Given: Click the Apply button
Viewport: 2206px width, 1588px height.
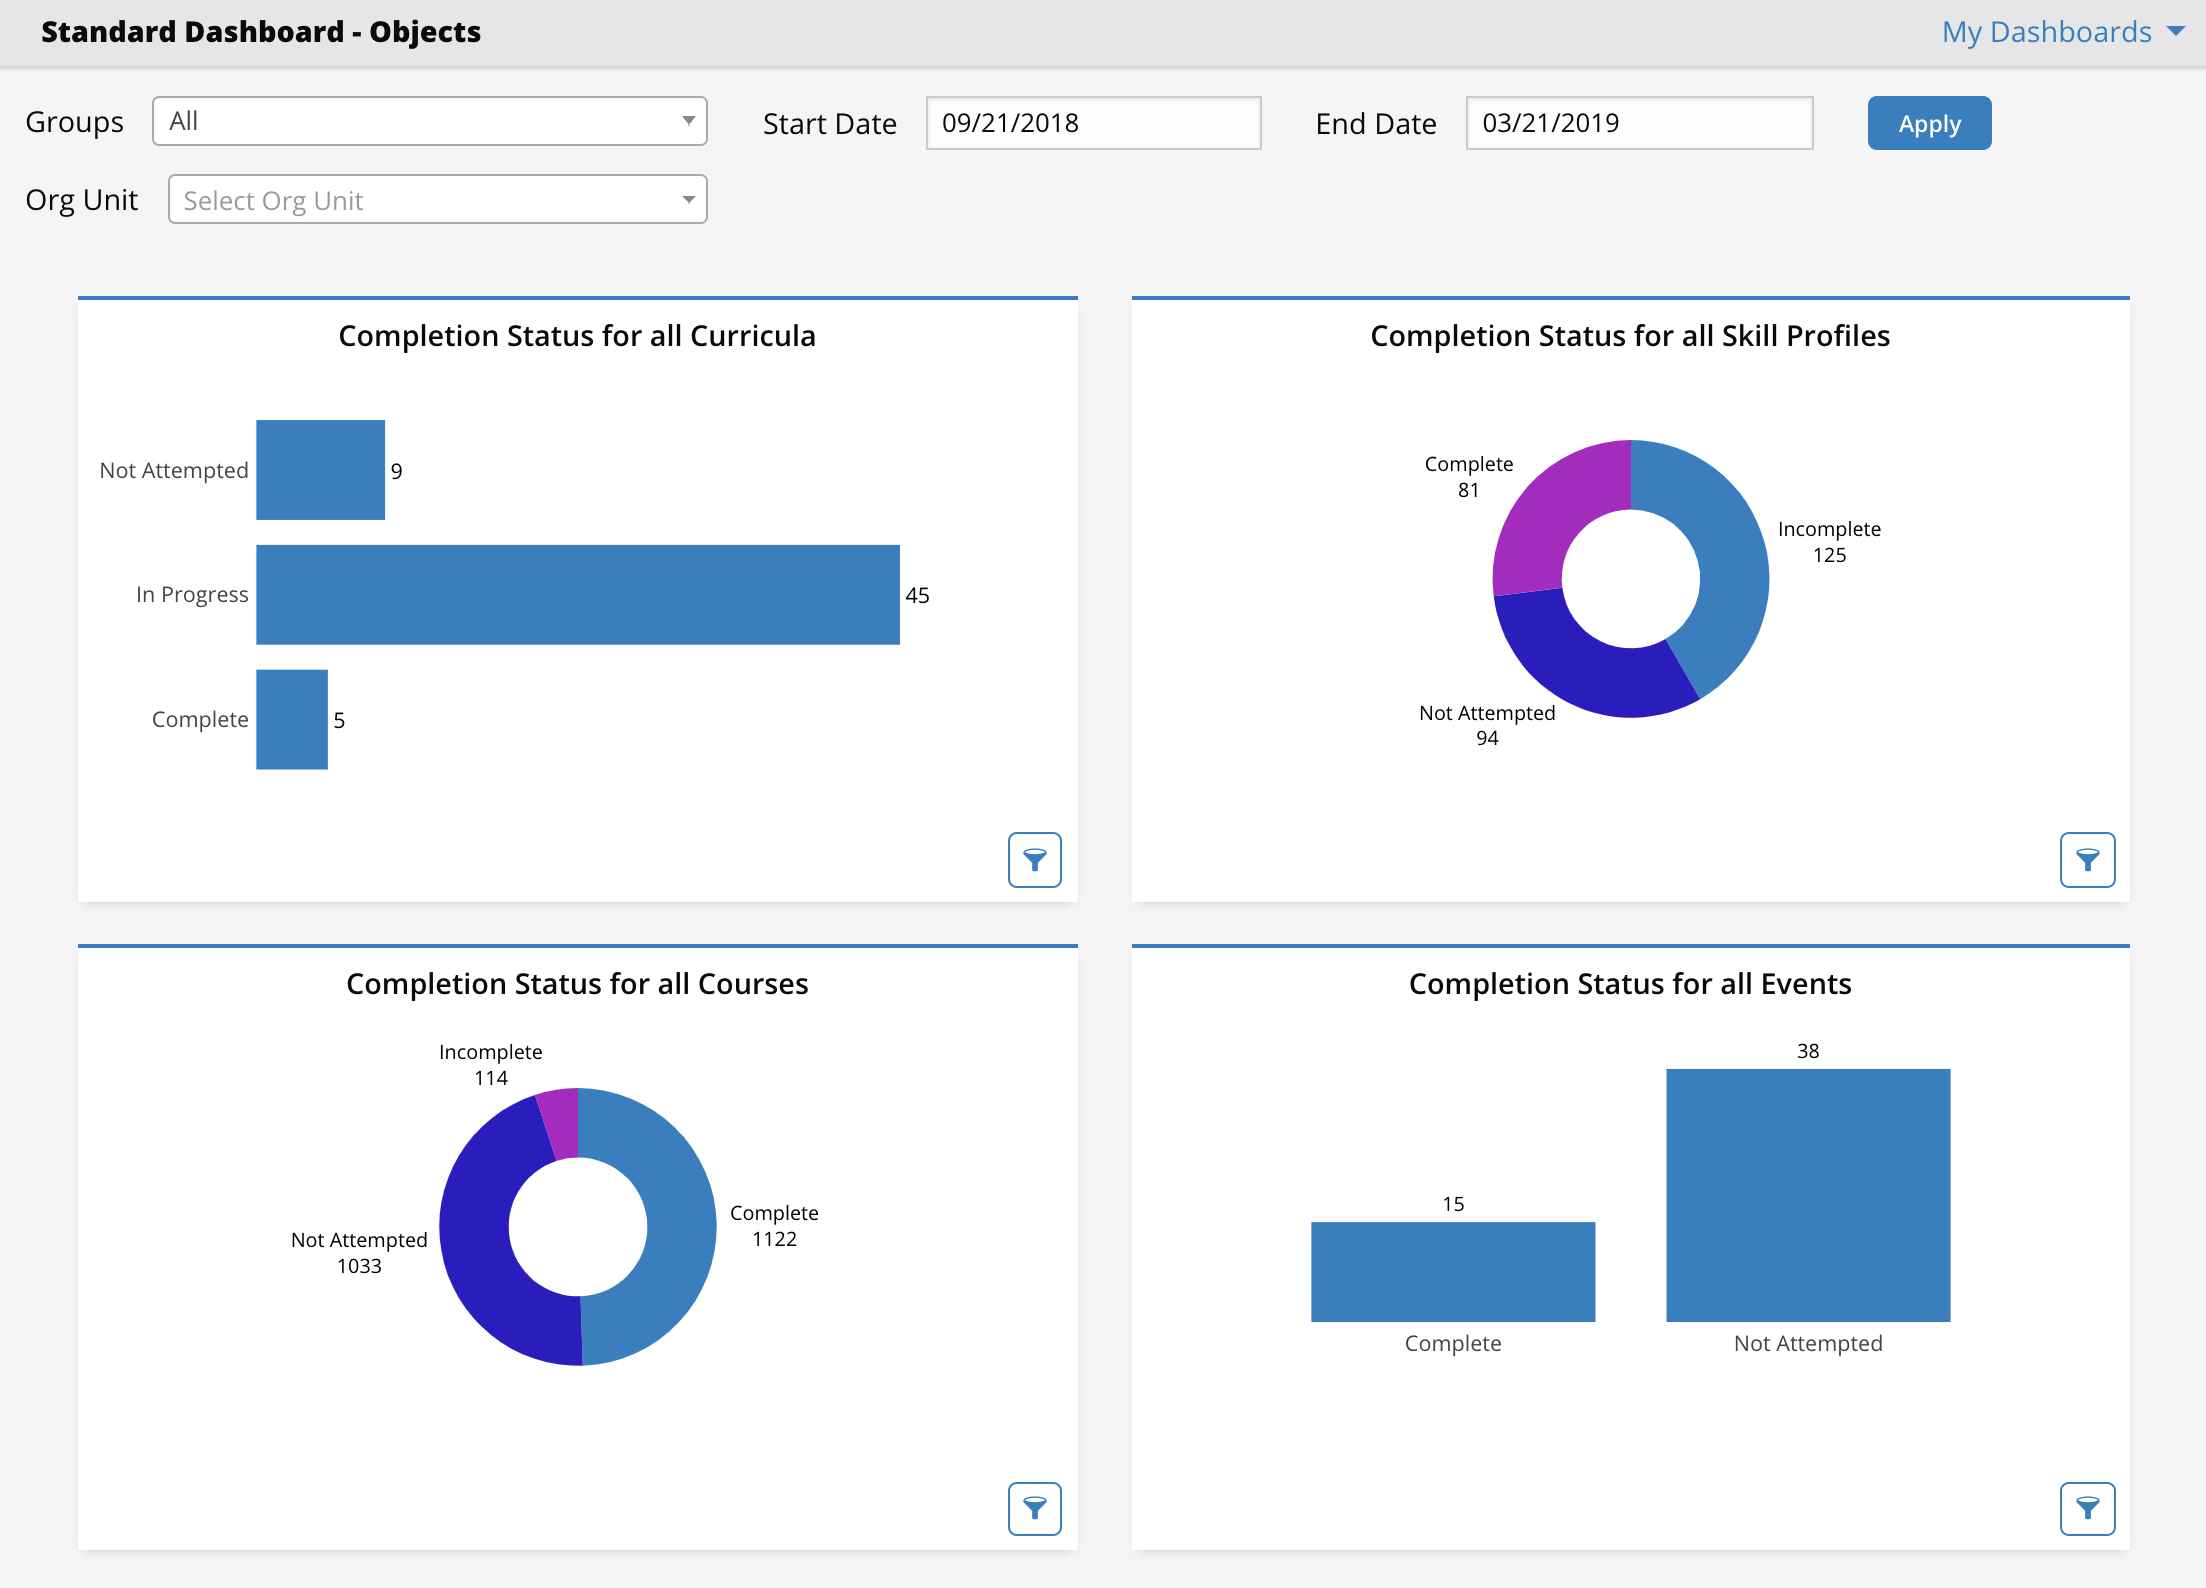Looking at the screenshot, I should click(x=1928, y=123).
